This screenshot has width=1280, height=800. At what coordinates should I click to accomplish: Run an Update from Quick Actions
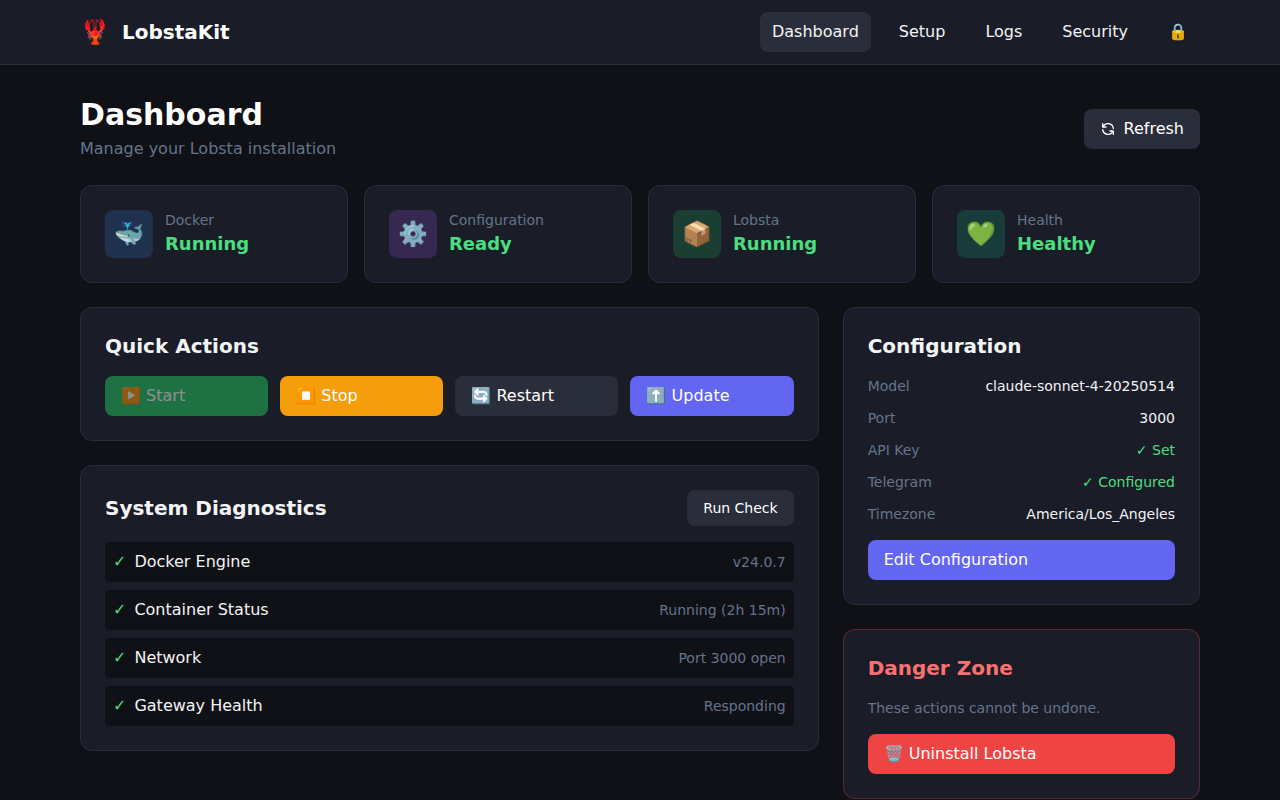coord(711,395)
